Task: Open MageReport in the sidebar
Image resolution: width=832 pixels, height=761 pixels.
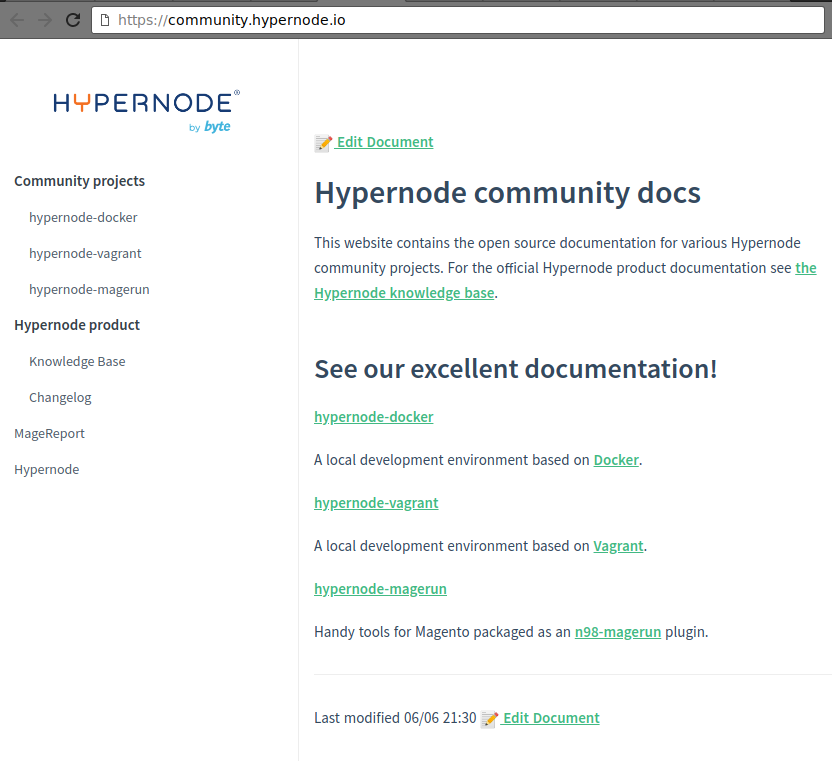Action: point(49,434)
